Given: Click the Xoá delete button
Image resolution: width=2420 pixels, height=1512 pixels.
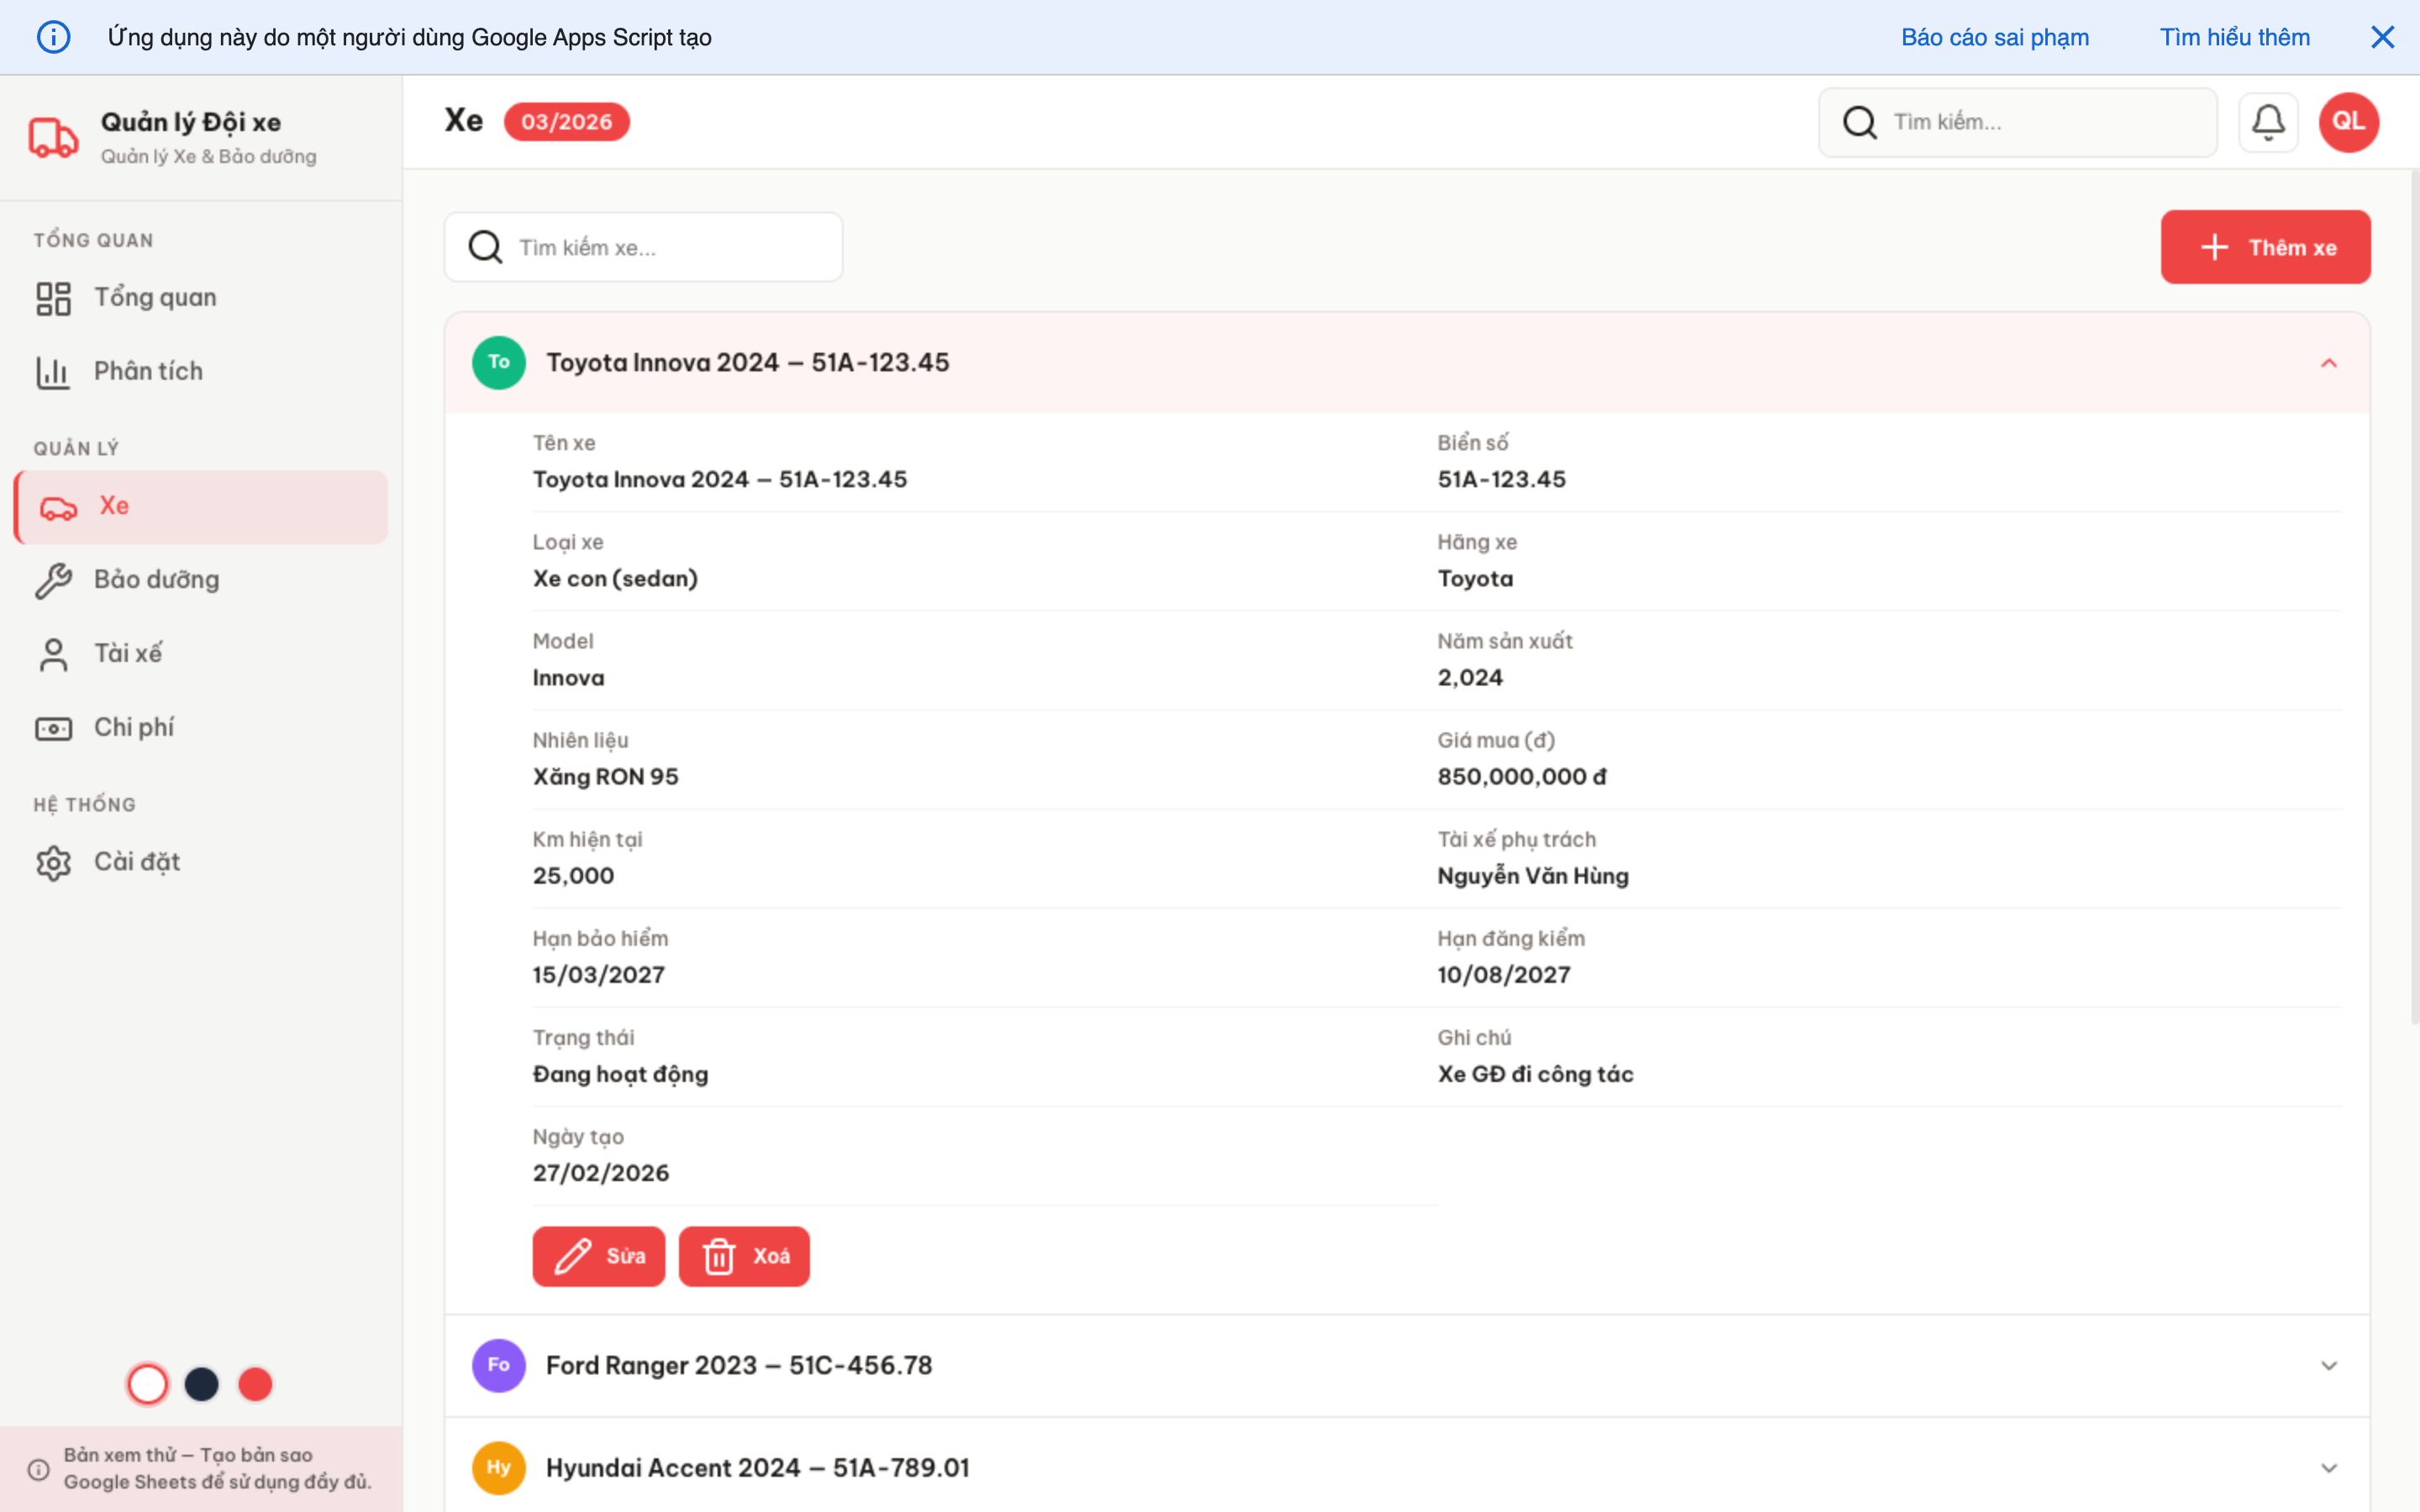Looking at the screenshot, I should point(744,1256).
